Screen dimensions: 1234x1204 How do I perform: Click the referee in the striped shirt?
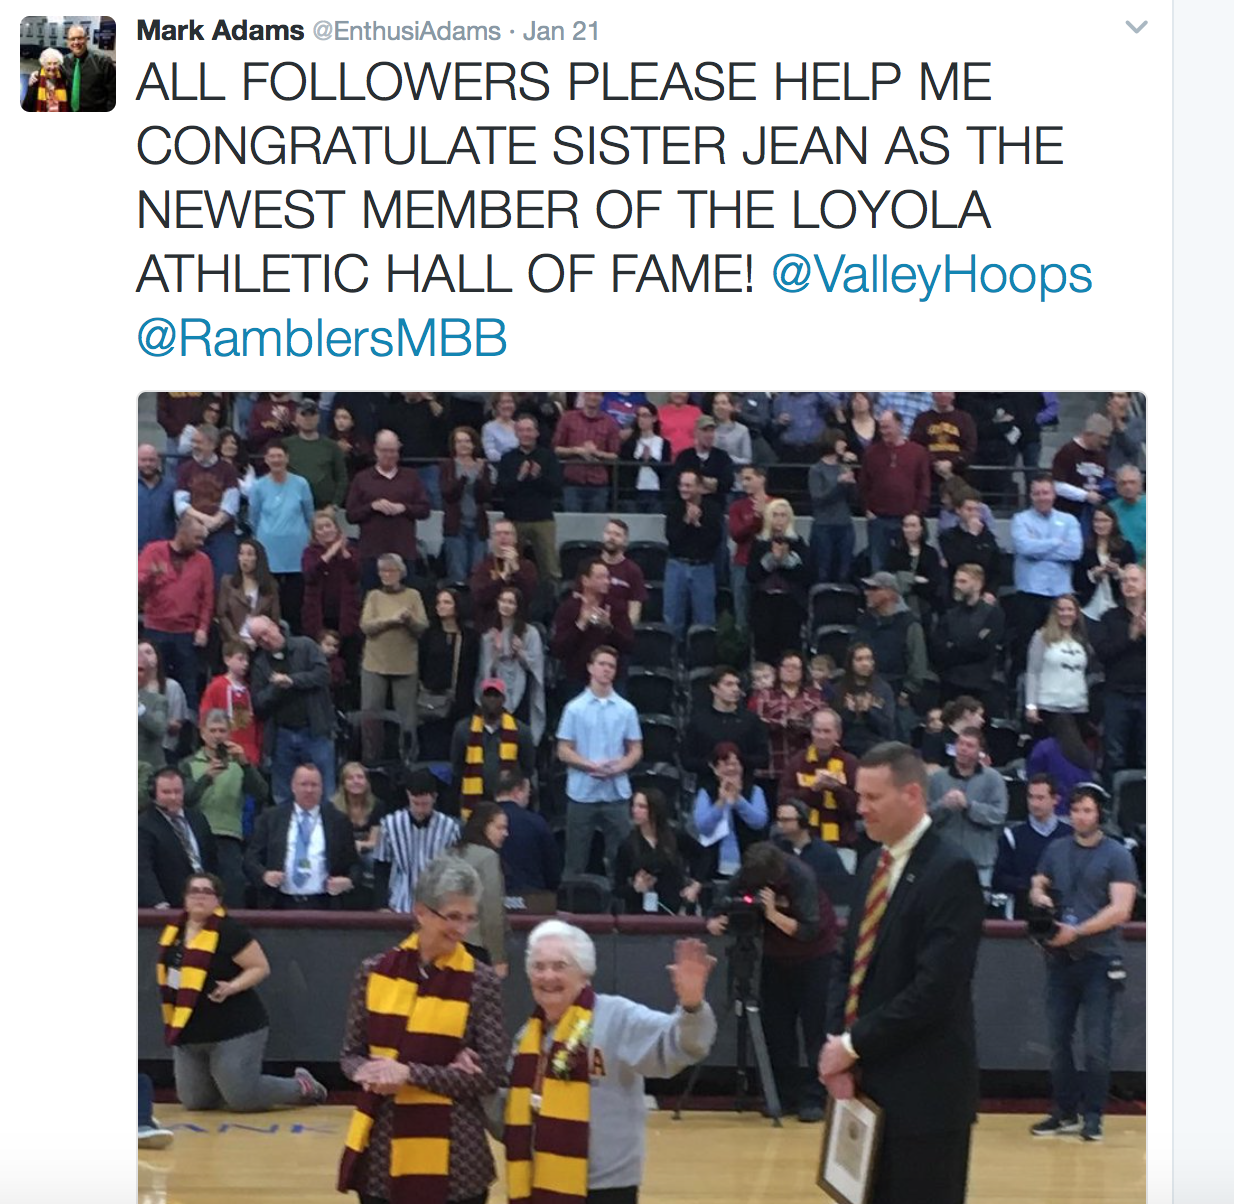click(418, 840)
